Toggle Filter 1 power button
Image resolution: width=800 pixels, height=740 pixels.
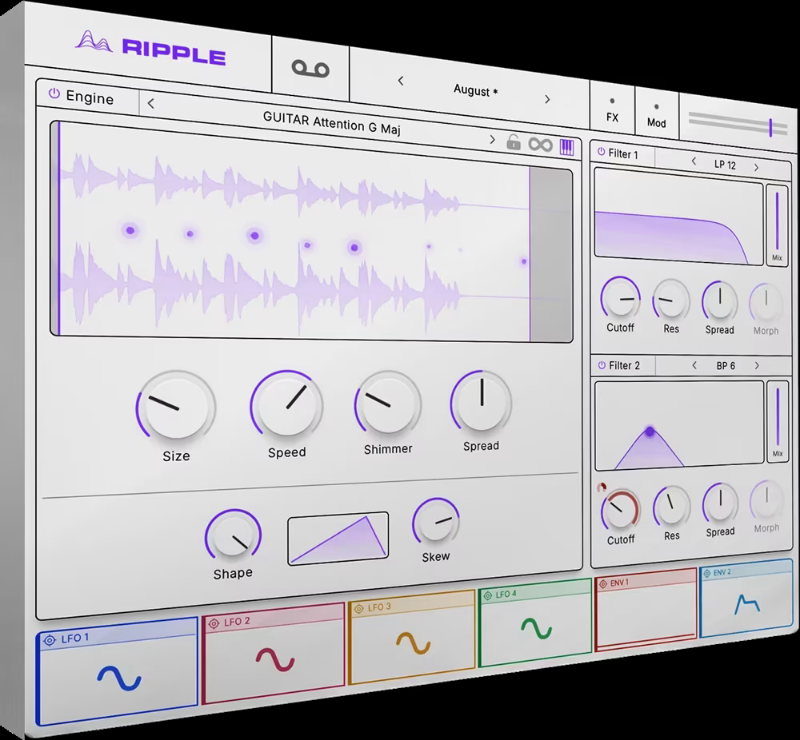[x=601, y=152]
